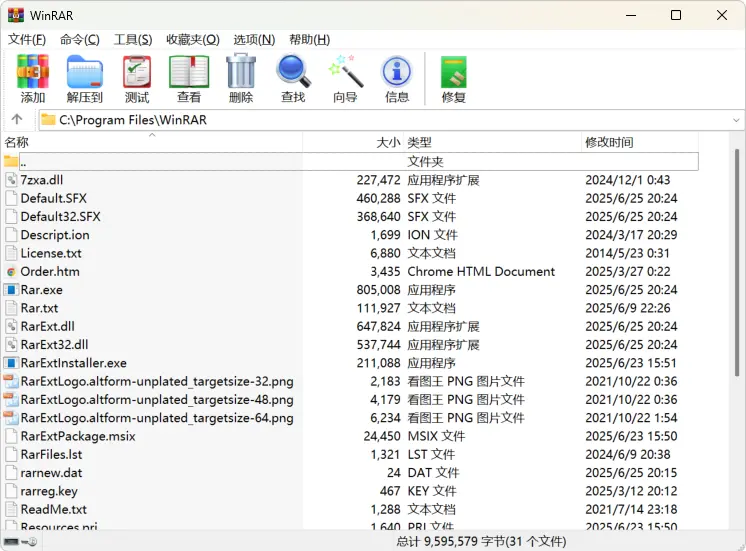Viewport: 746px width, 551px height.
Task: Launch the 向导 (Wizard) wand tool
Action: click(345, 71)
